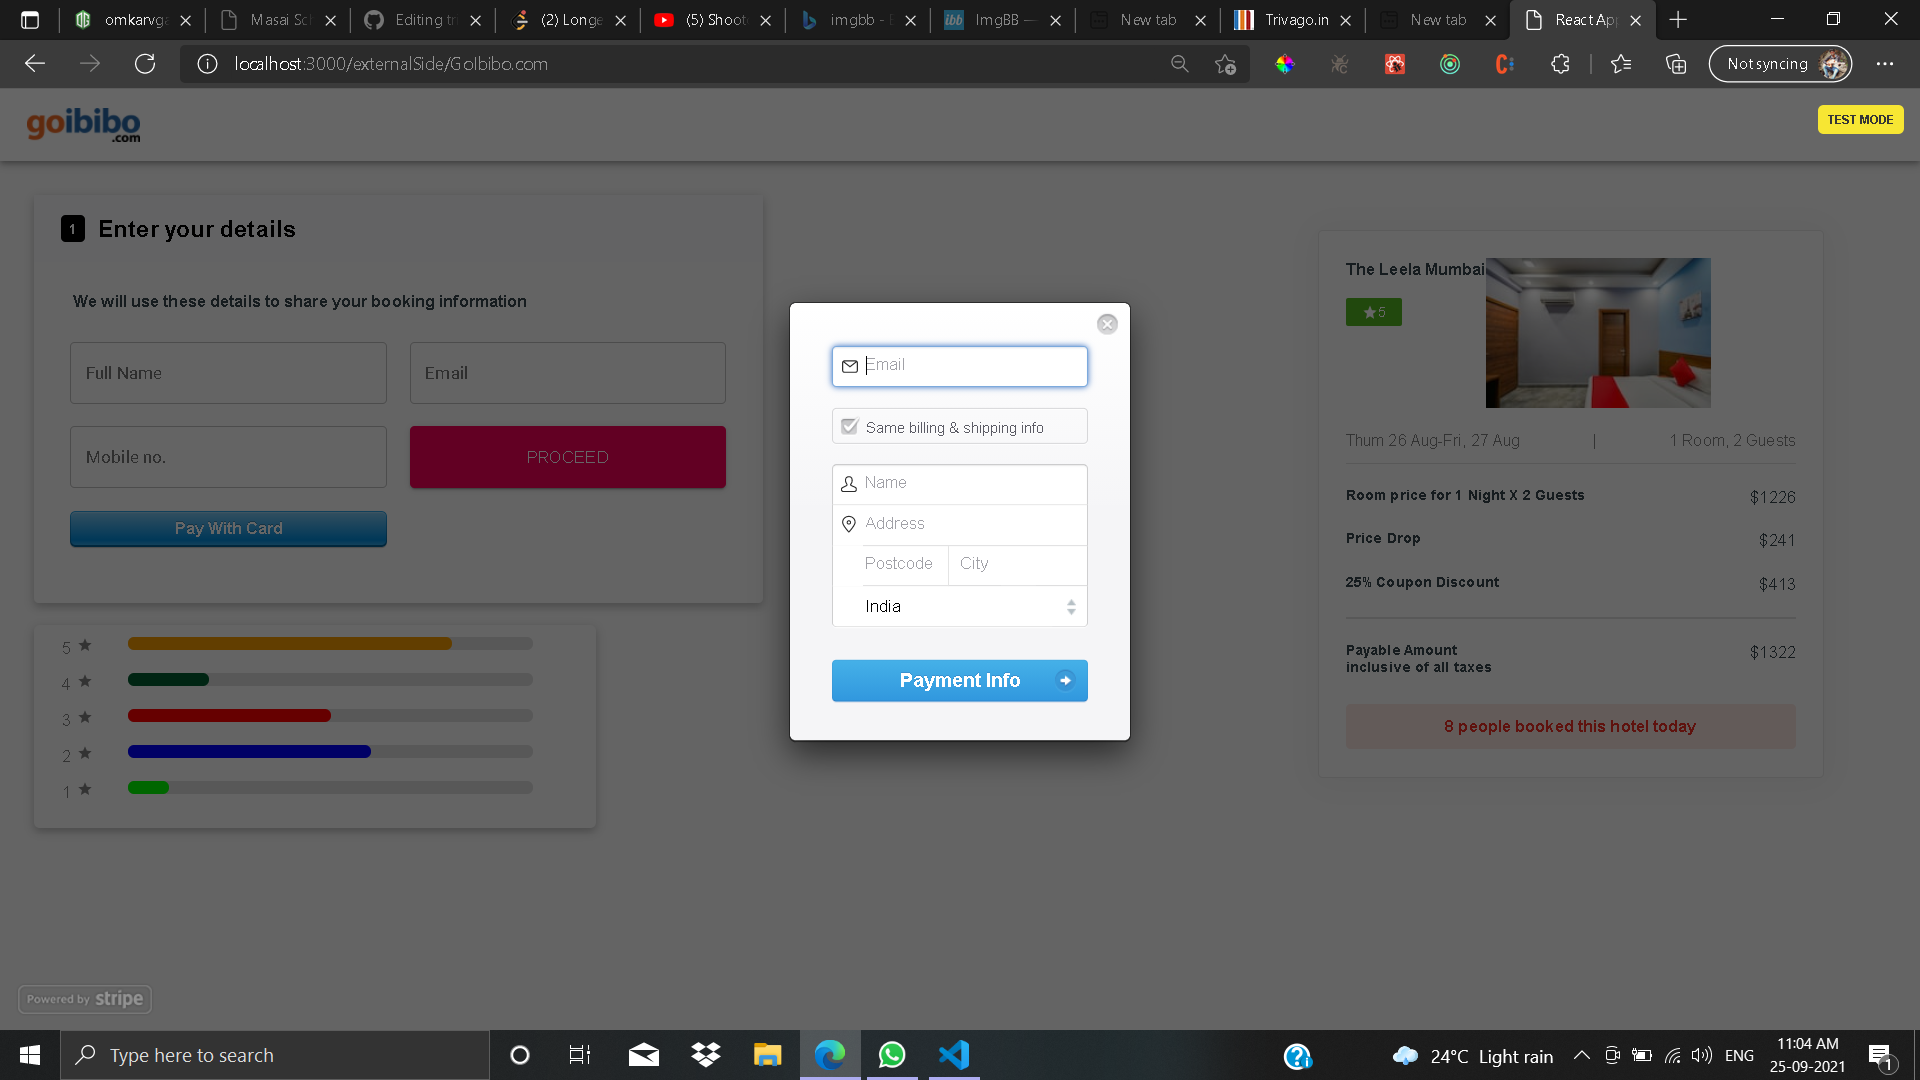Click the 5 star orange rating bar

click(290, 644)
